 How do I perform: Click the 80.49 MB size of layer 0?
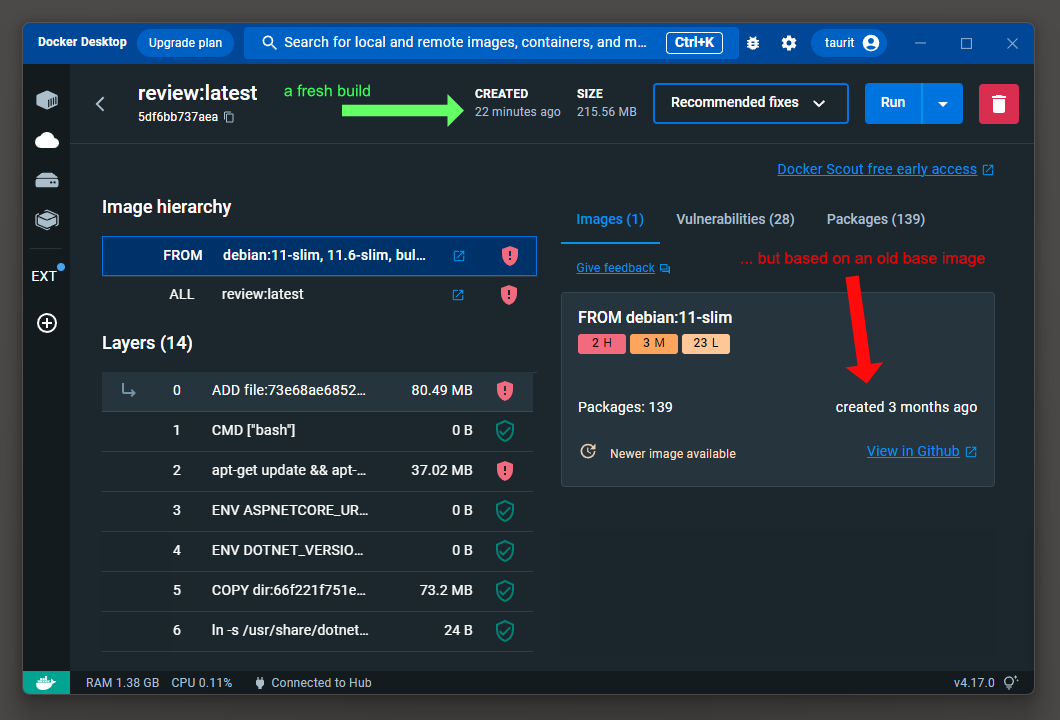(x=442, y=391)
